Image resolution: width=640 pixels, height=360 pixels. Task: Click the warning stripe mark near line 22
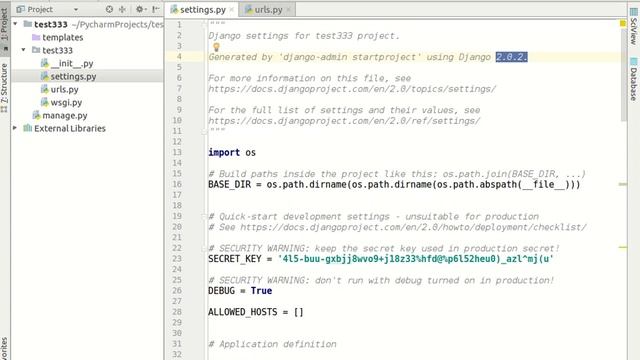(623, 247)
